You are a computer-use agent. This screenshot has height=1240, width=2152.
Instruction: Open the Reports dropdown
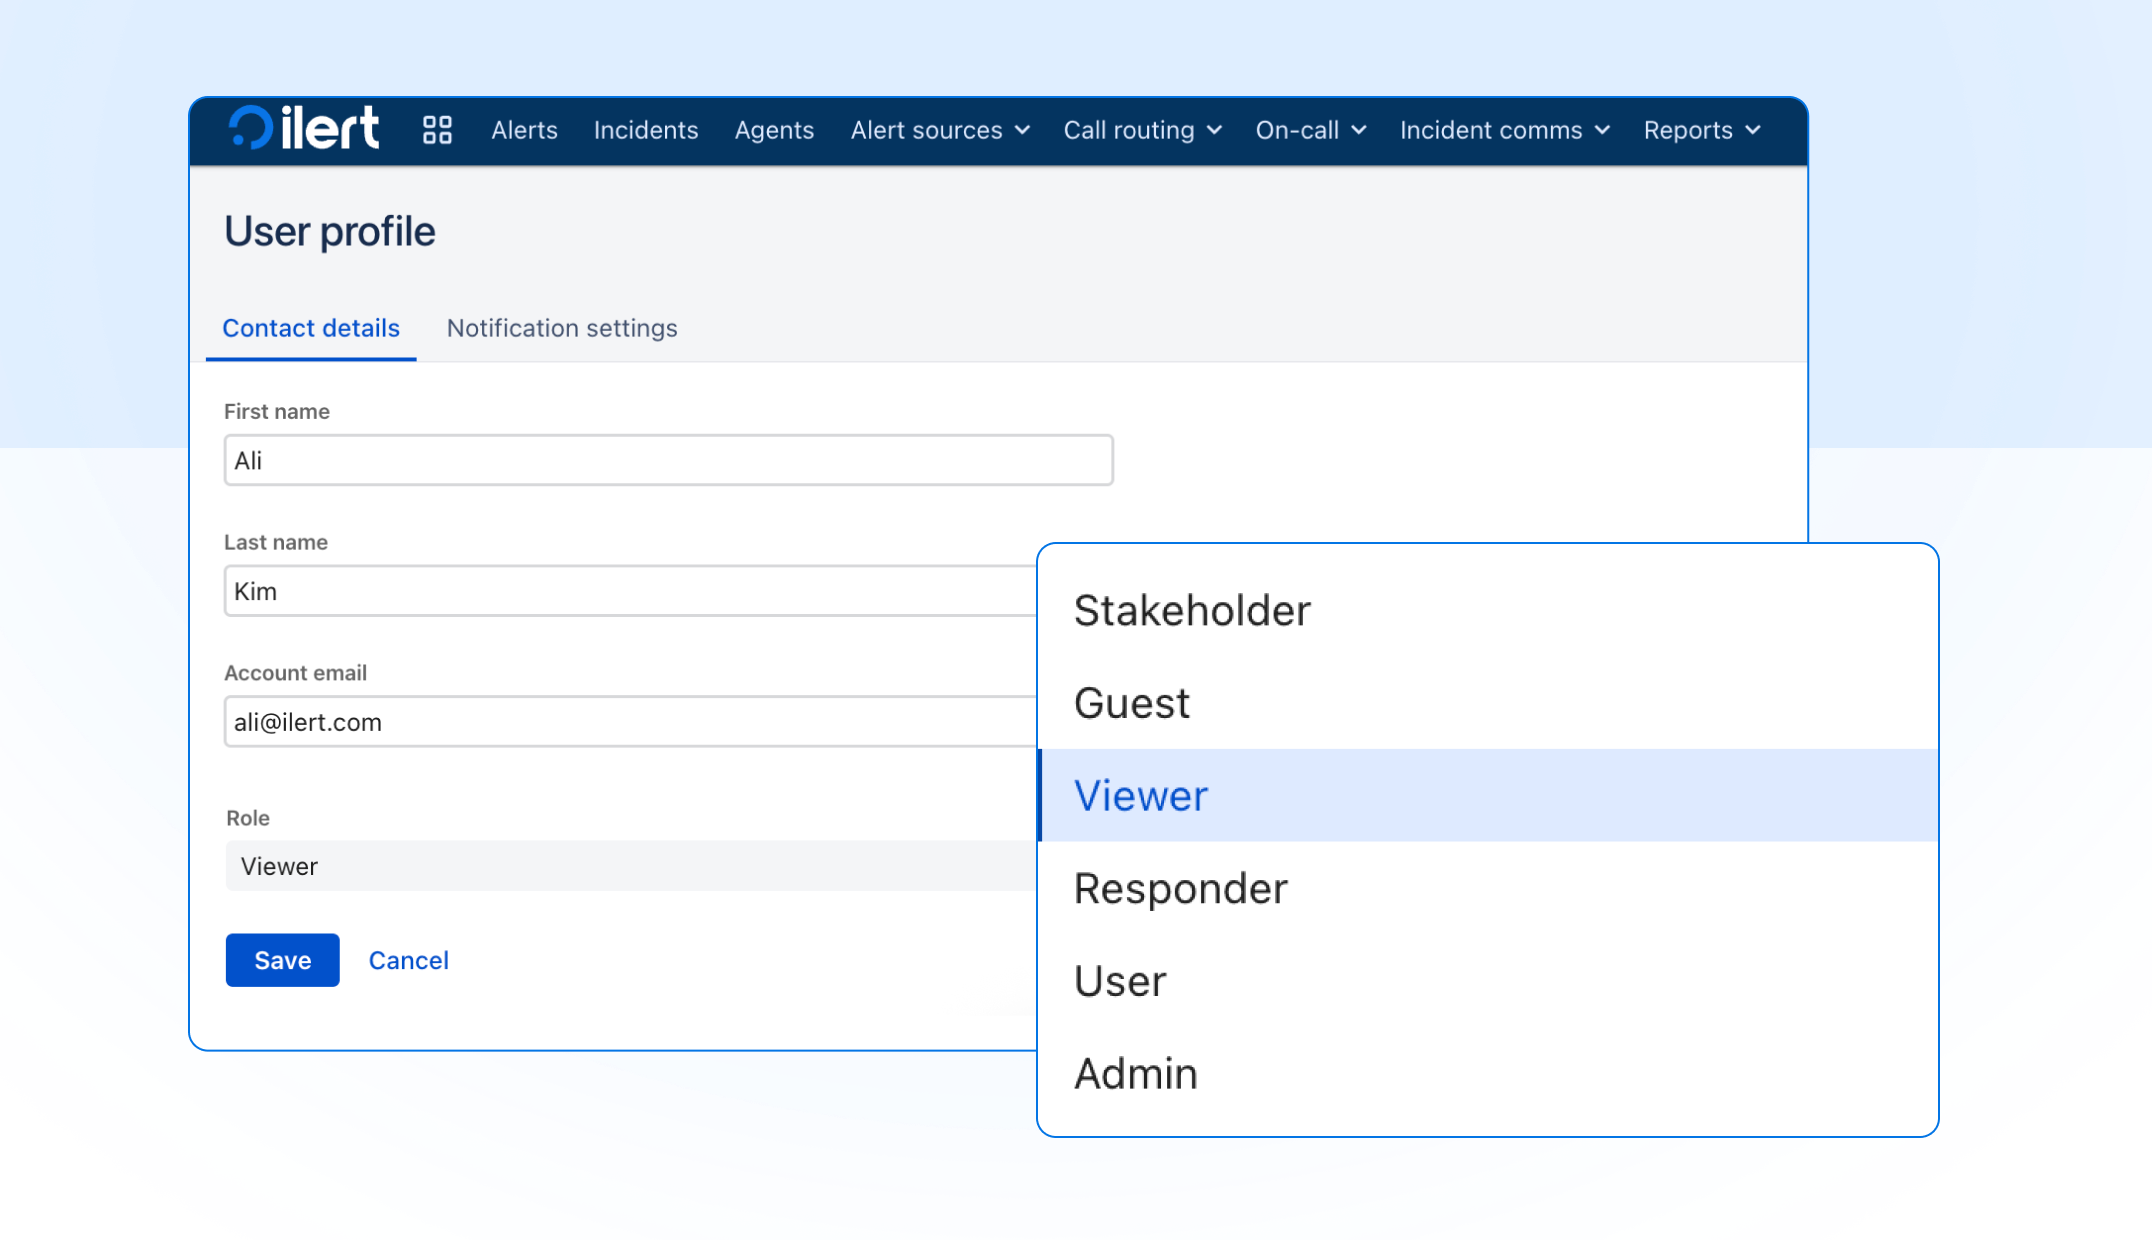tap(1701, 130)
